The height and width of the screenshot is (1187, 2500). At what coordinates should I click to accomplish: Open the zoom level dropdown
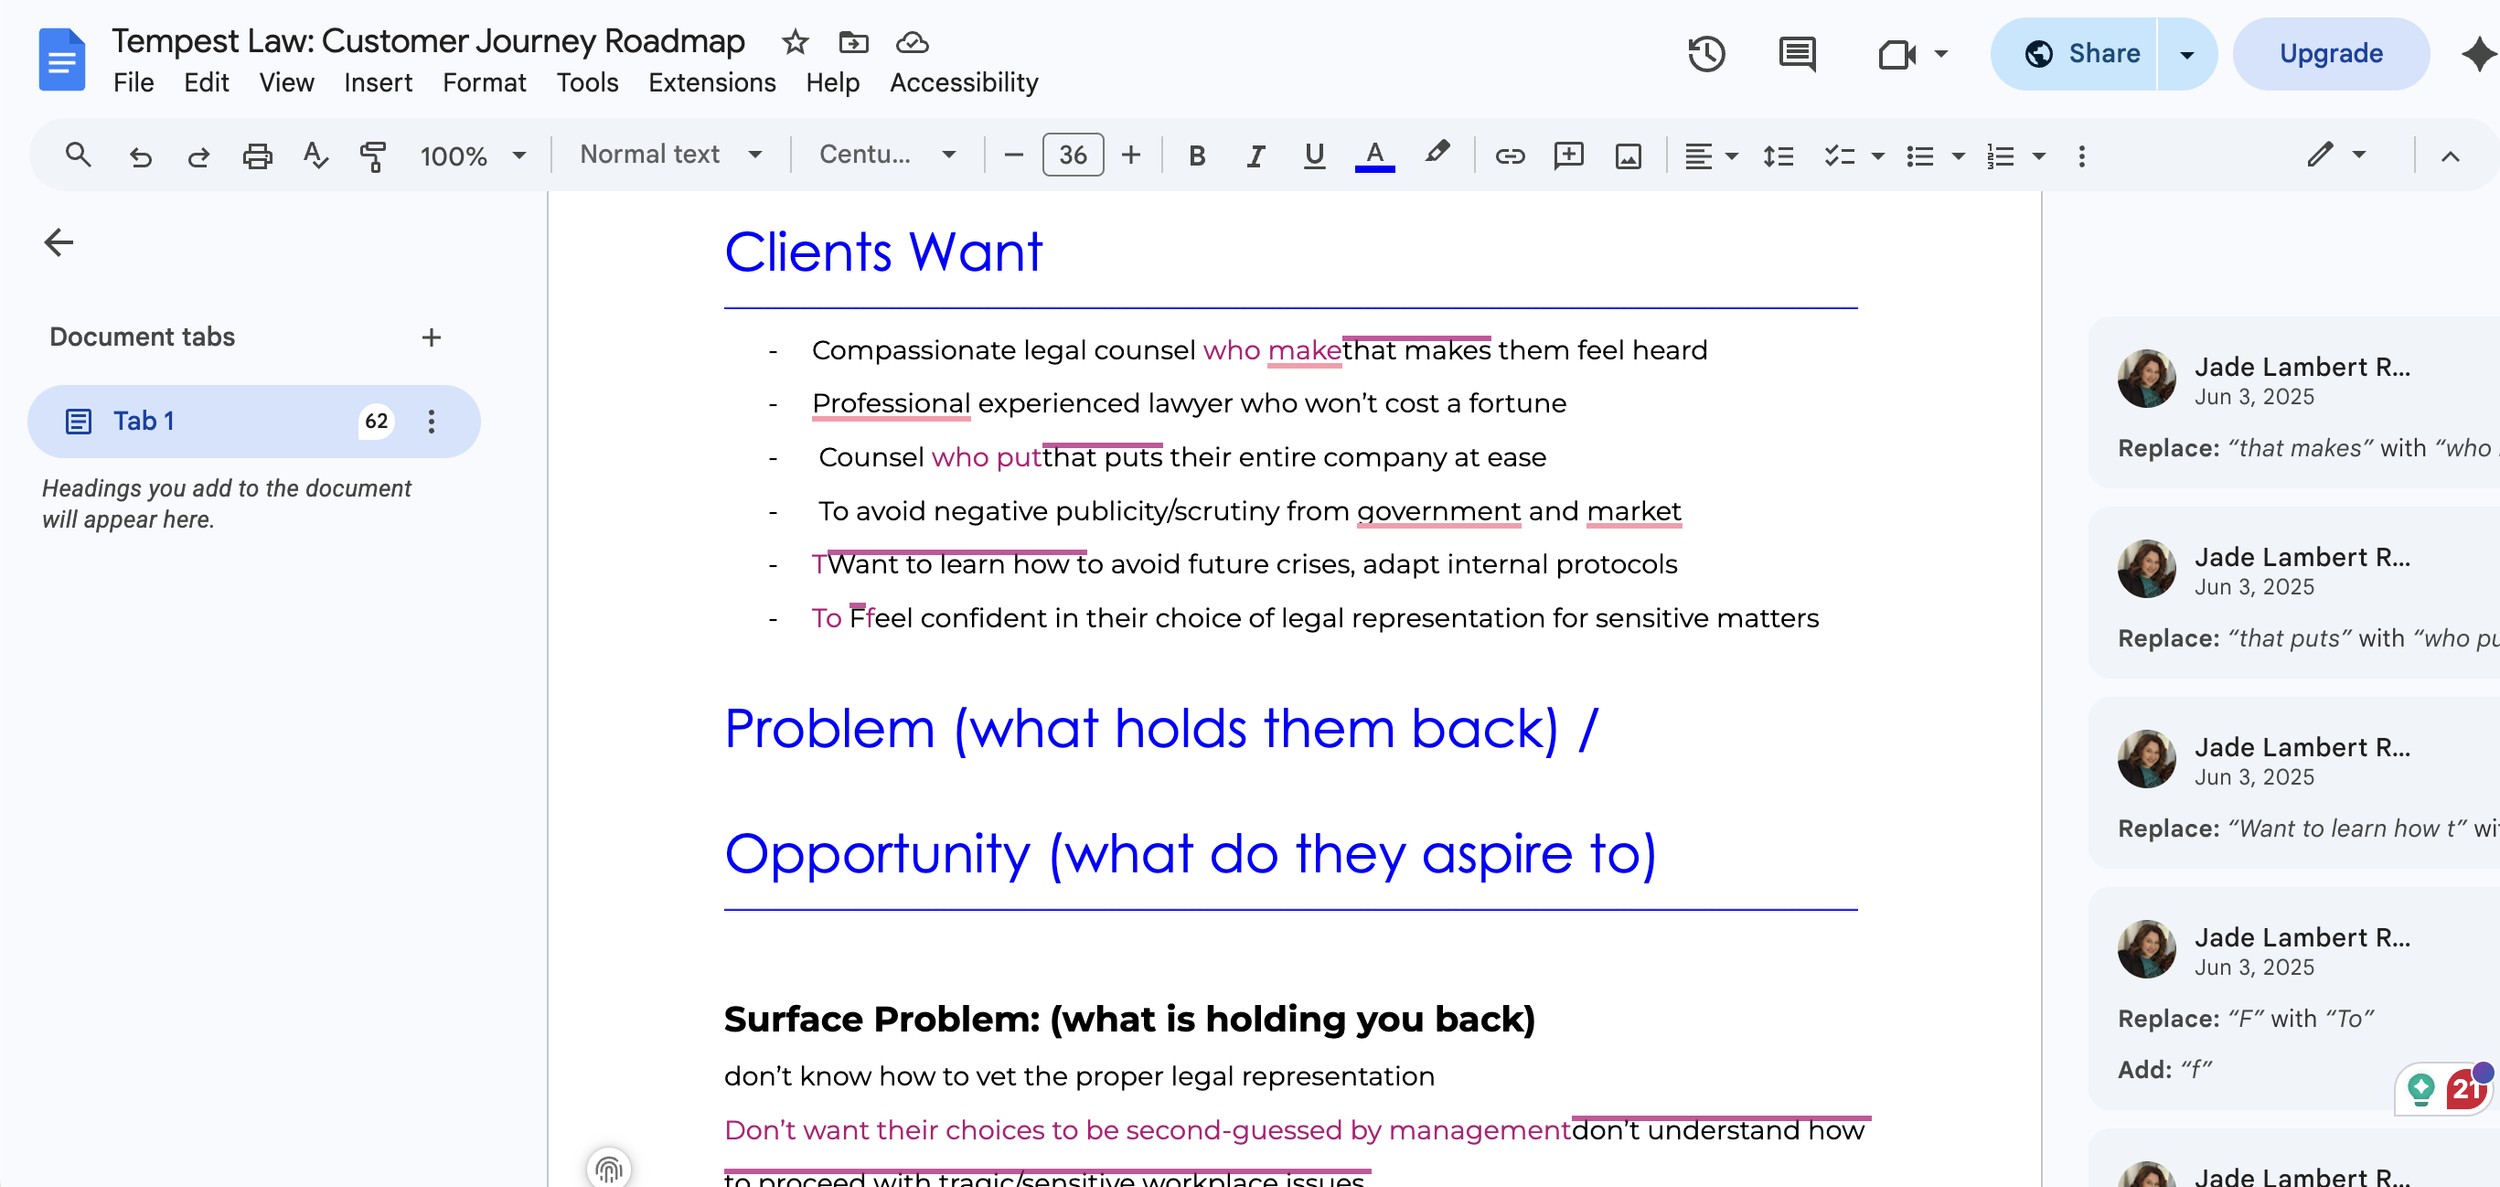(x=473, y=156)
